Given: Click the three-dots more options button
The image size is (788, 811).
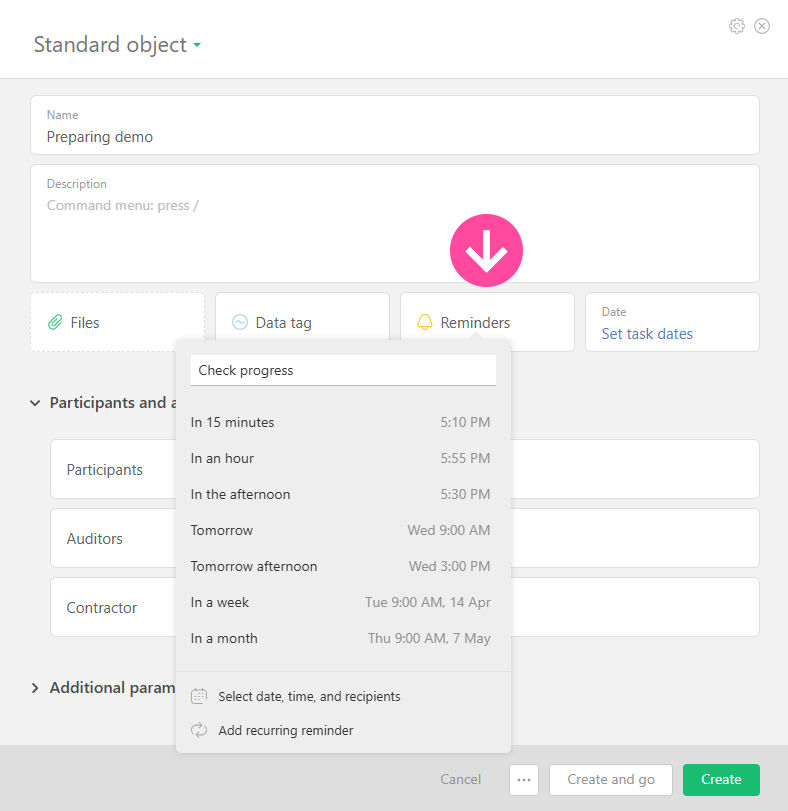Looking at the screenshot, I should (x=524, y=780).
